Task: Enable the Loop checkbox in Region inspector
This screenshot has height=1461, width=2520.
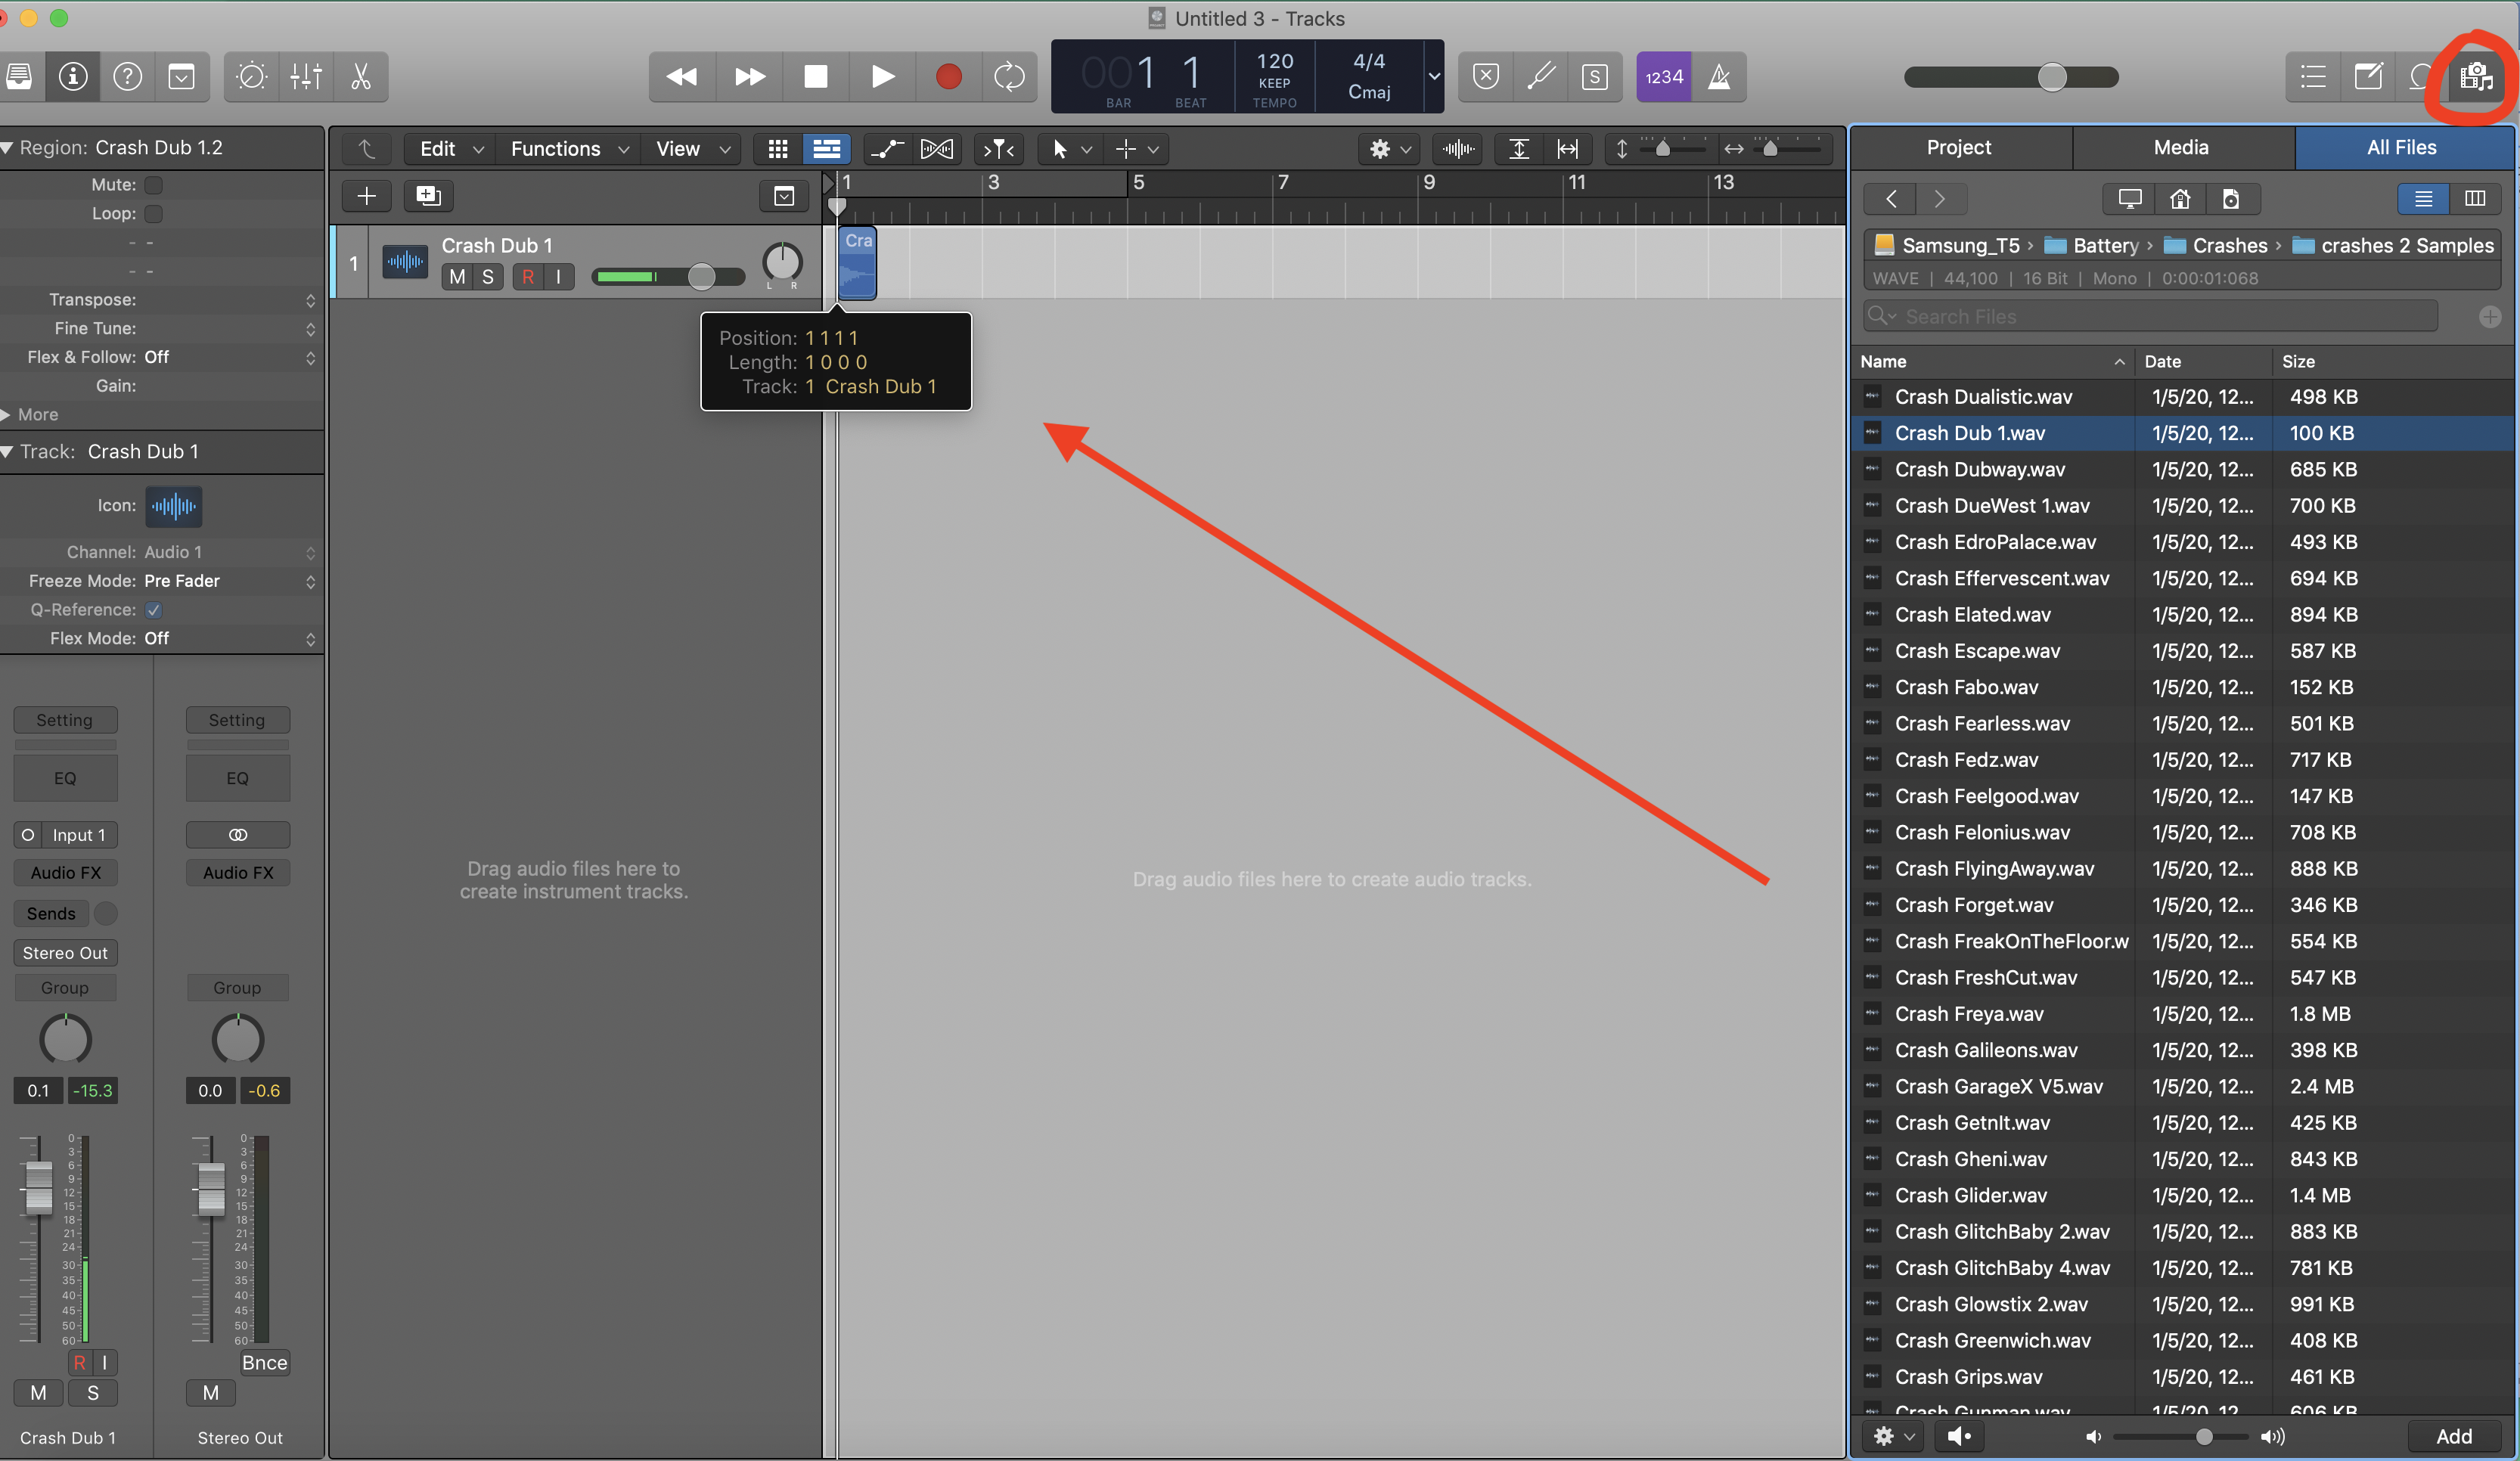Action: [x=153, y=214]
